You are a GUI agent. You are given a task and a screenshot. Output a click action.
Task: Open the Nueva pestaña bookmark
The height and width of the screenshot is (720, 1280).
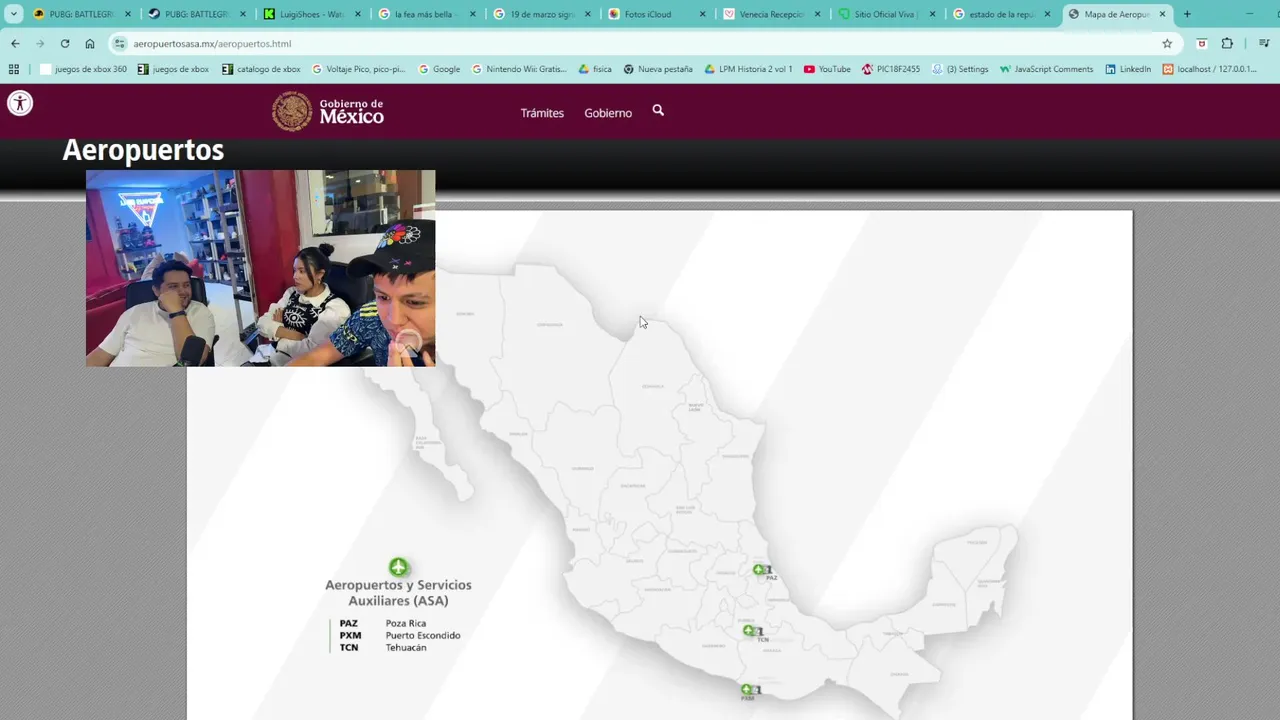coord(658,69)
